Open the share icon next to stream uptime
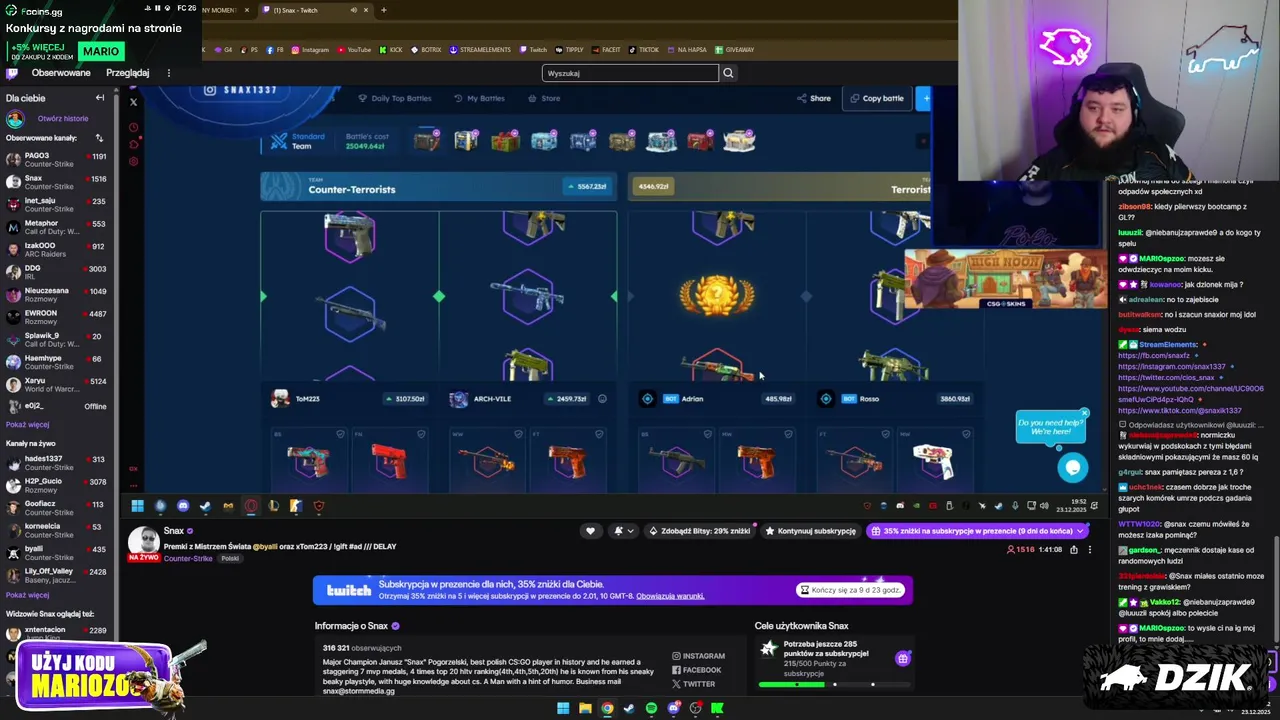 [1074, 549]
